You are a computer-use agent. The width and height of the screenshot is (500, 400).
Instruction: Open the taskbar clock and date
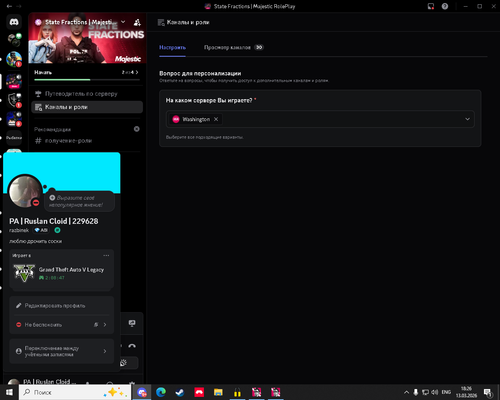pos(466,392)
